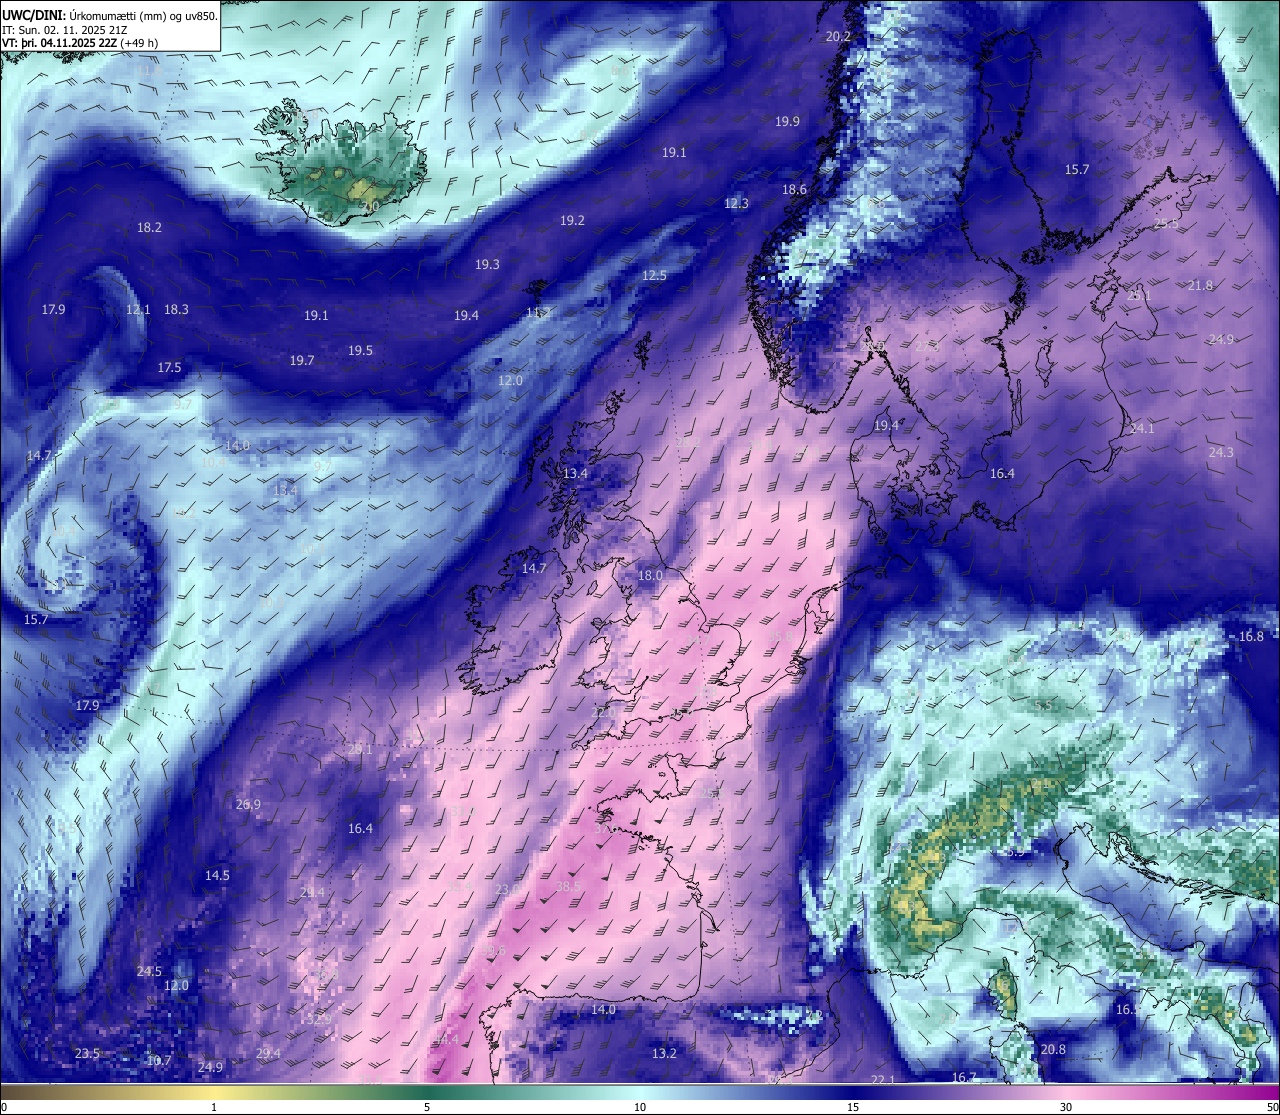Click the 19.5 value label
Viewport: 1280px width, 1115px height.
(360, 350)
